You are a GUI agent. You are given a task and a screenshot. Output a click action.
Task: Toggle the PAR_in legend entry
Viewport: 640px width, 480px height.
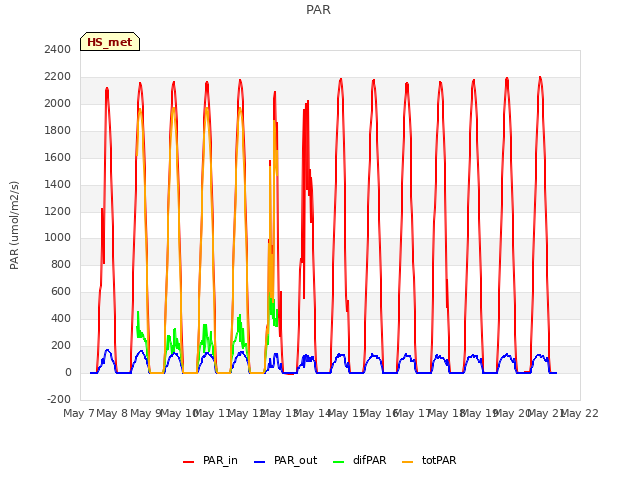(x=211, y=460)
